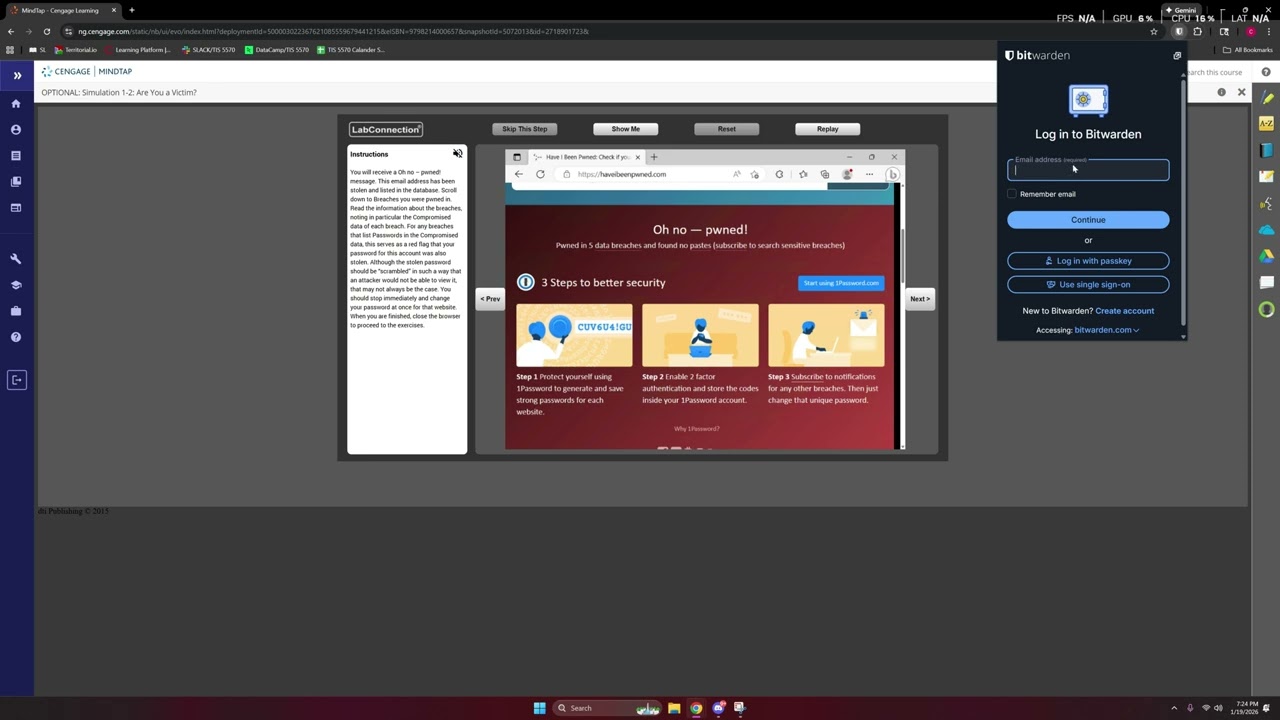Open the wrench tools icon in left sidebar

tap(16, 259)
